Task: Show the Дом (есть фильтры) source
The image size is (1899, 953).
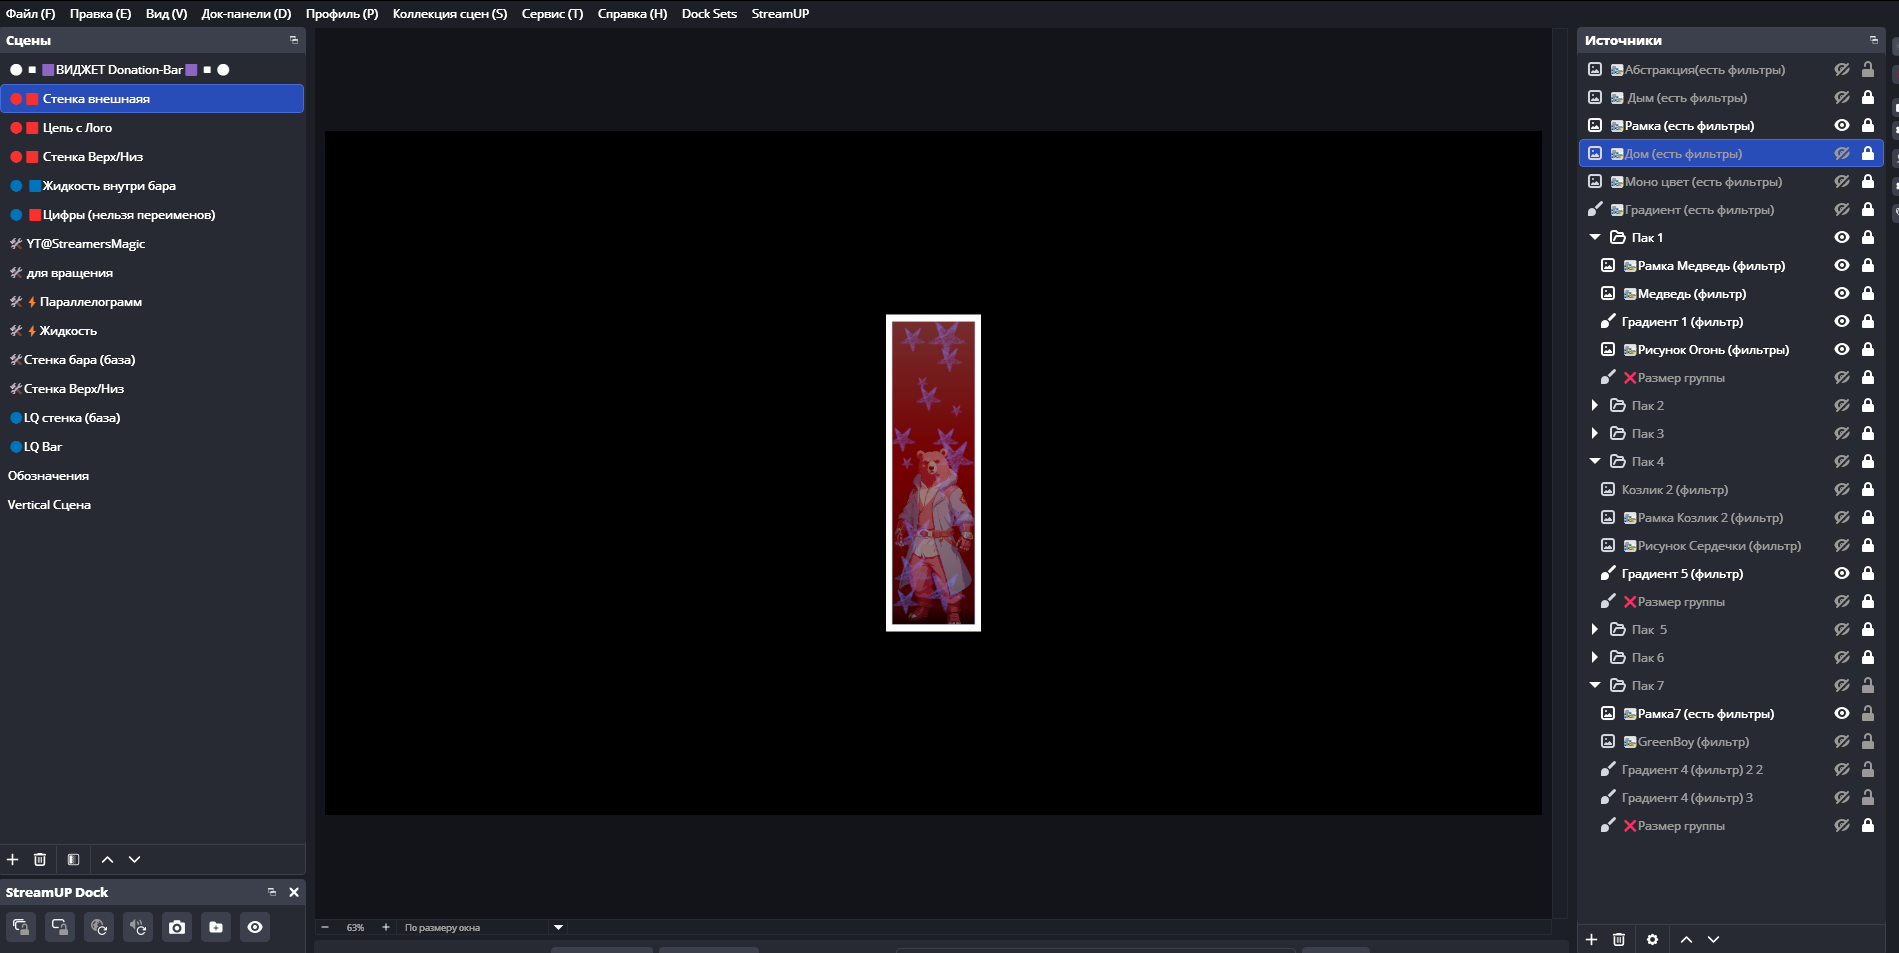Action: [x=1841, y=153]
